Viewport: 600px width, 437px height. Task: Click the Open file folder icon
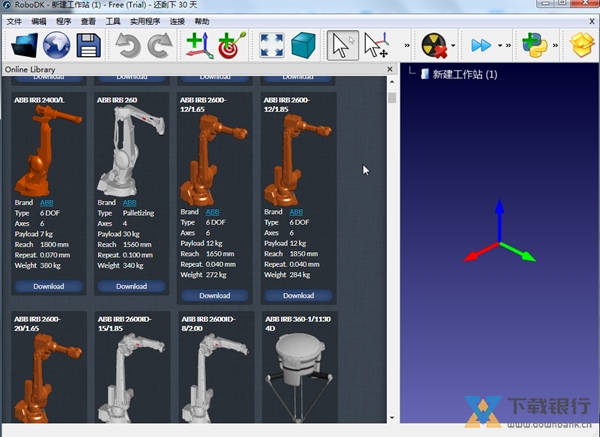pos(23,44)
